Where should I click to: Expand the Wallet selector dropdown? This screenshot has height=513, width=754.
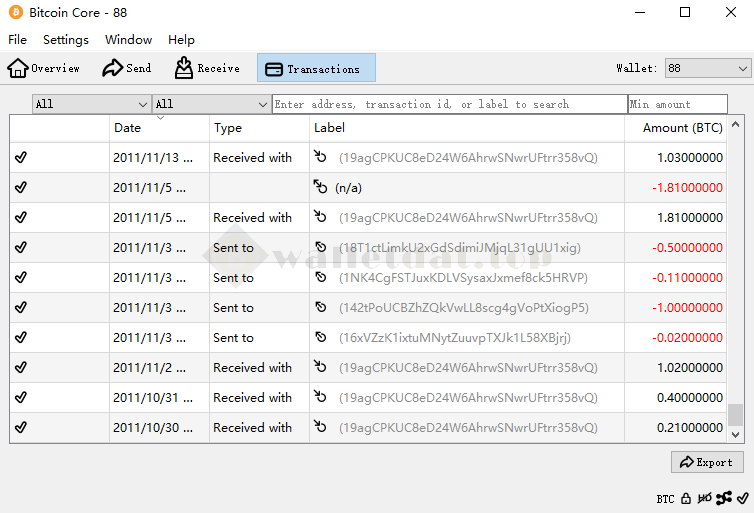(x=708, y=68)
